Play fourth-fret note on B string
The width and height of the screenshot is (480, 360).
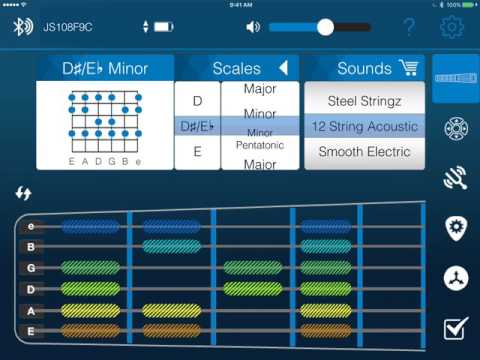click(x=326, y=247)
